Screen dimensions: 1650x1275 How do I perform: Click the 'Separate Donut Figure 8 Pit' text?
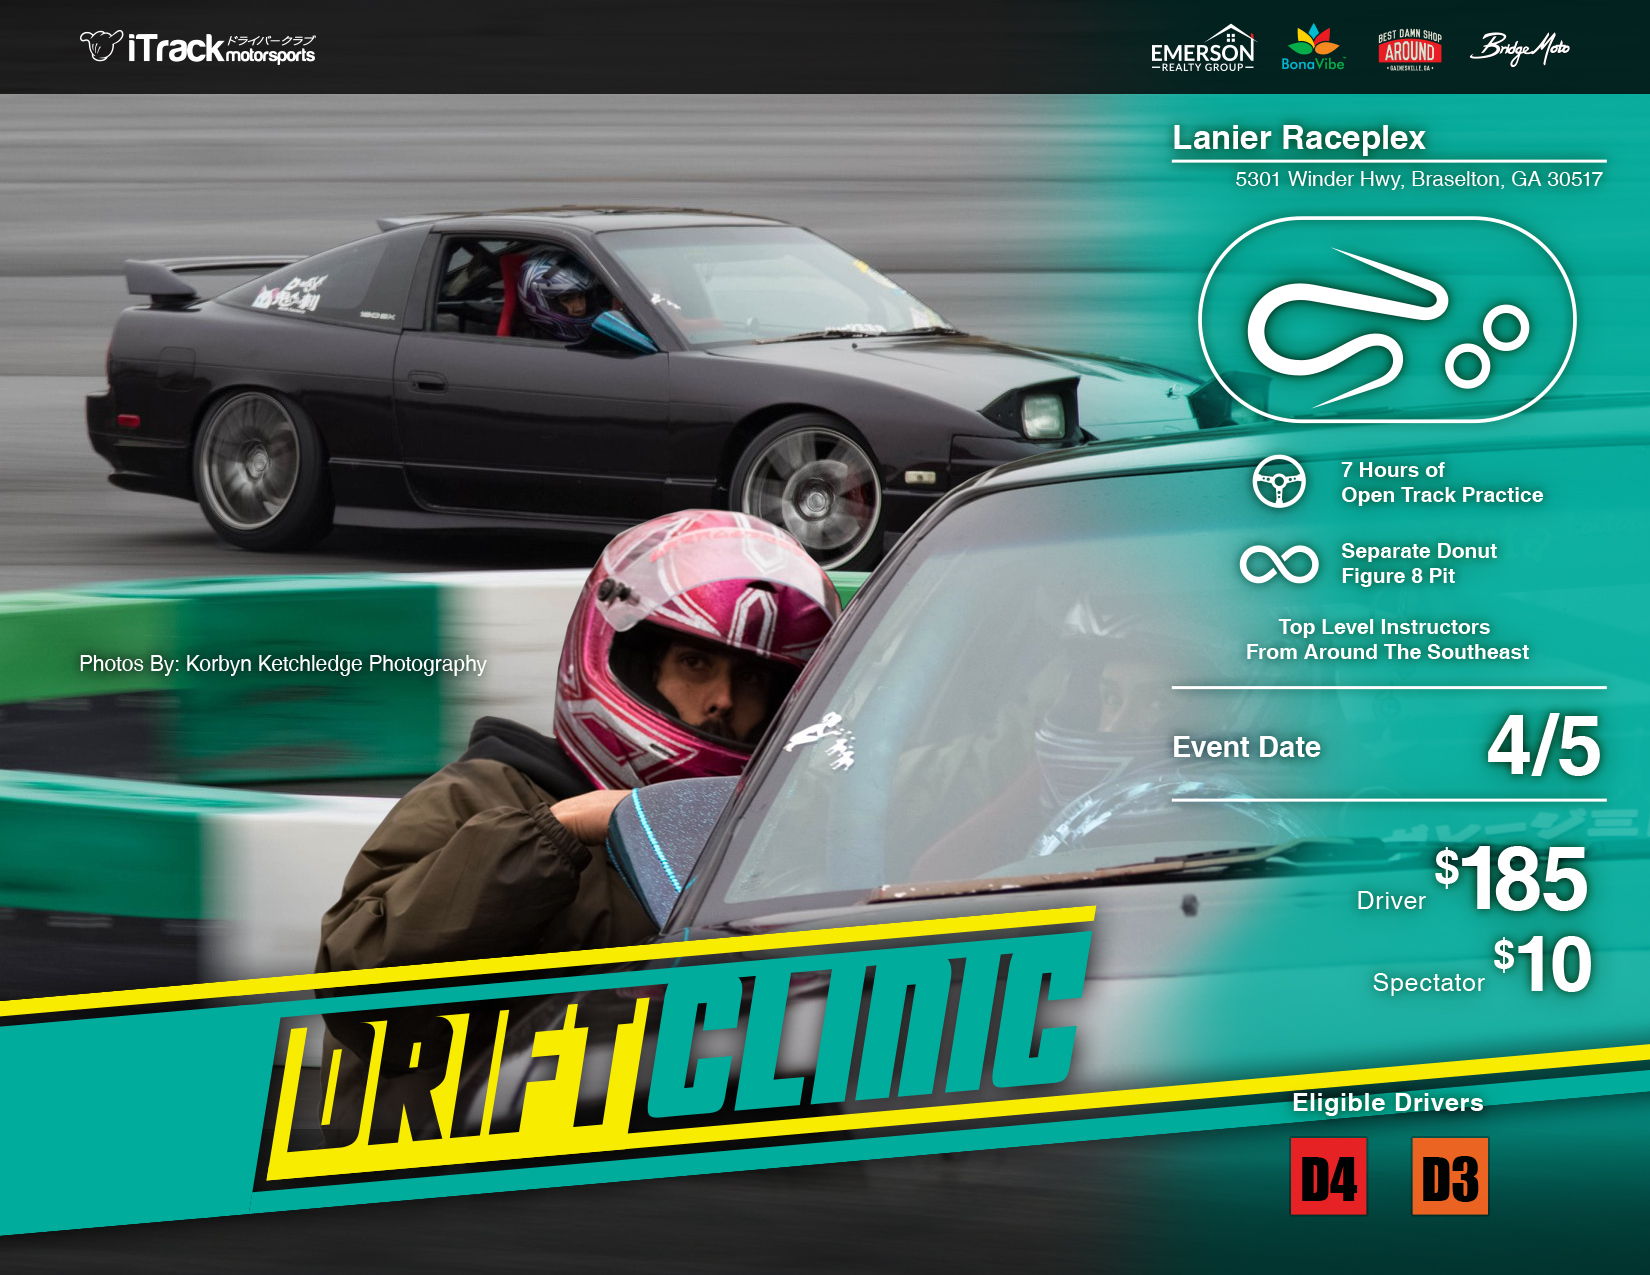1419,563
